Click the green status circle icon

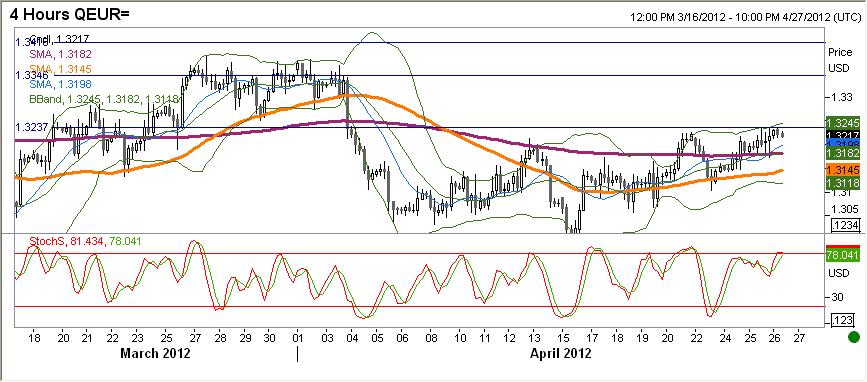(x=854, y=336)
